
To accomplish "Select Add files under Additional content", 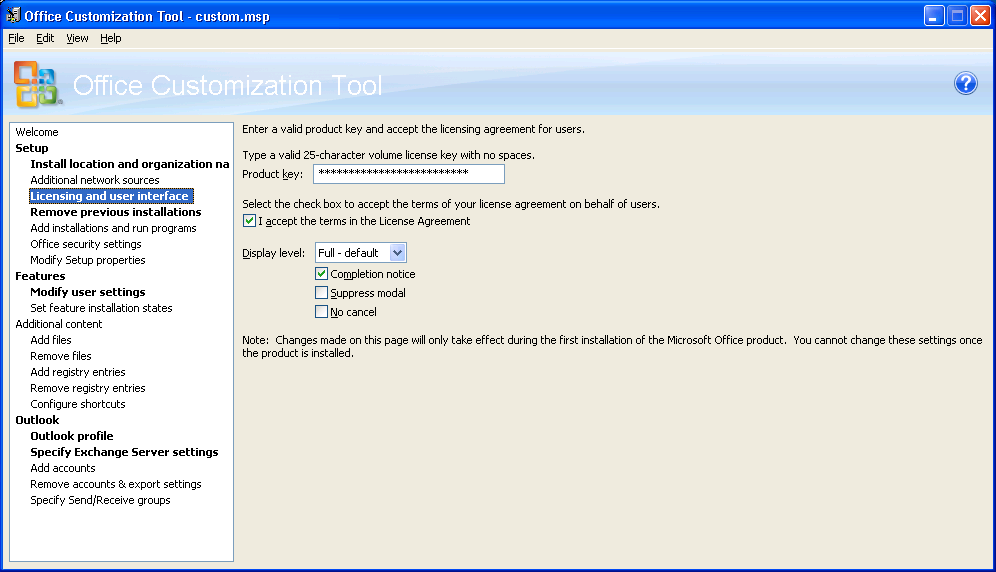I will point(51,340).
